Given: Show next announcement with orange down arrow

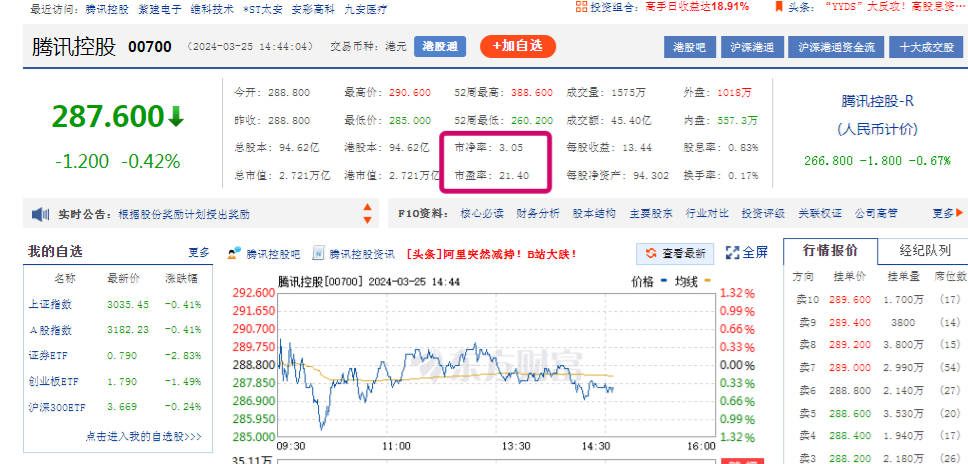Looking at the screenshot, I should (367, 220).
